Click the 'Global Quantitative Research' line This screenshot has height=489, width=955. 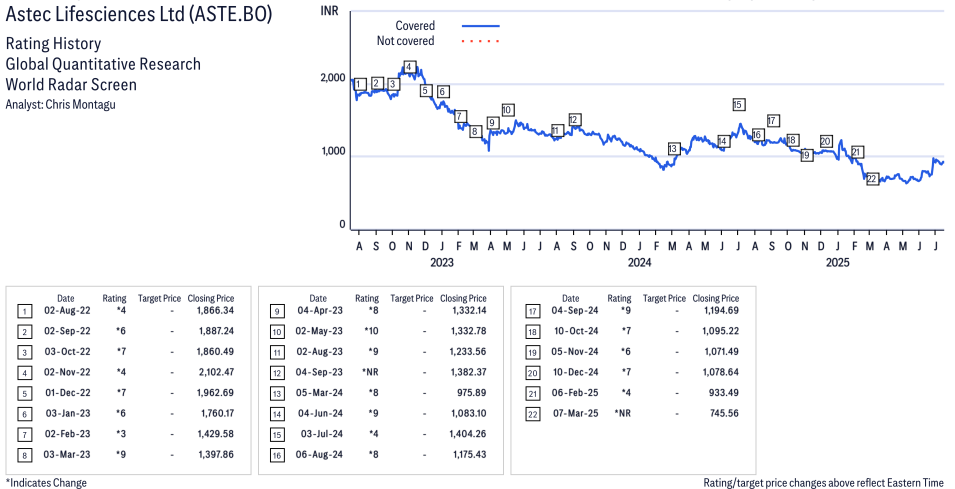pyautogui.click(x=103, y=64)
